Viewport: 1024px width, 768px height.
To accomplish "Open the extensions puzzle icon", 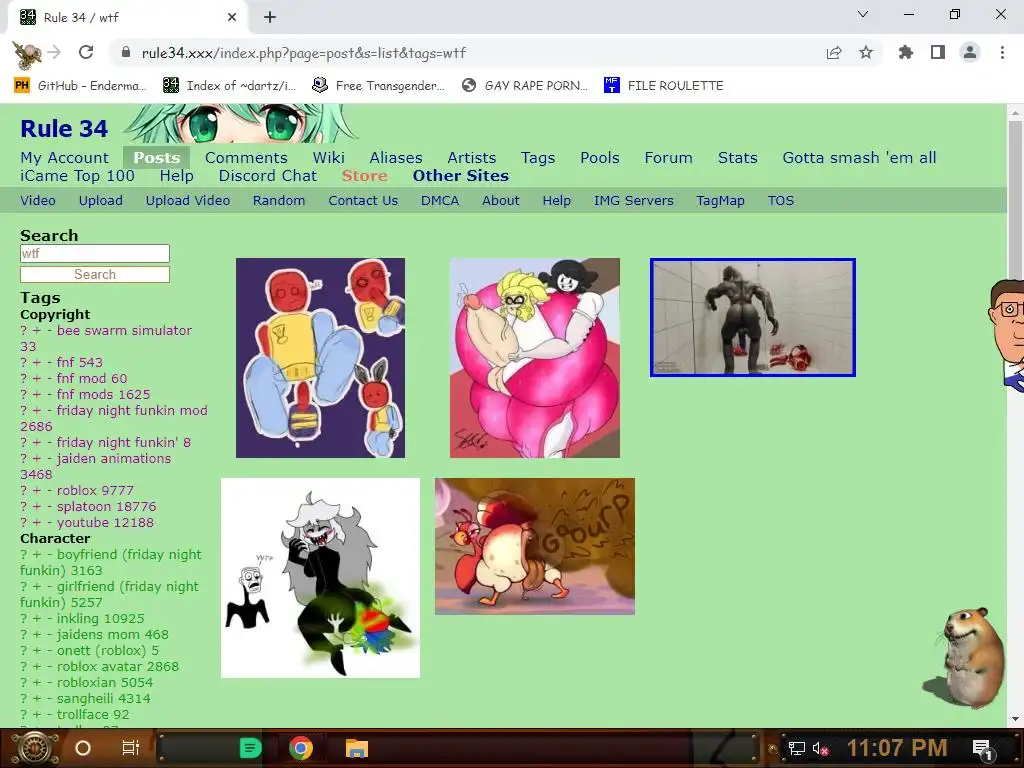I will coord(905,52).
